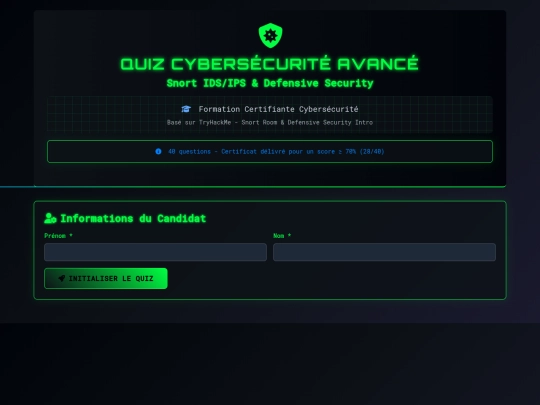Click the blue info circle icon
This screenshot has height=405, width=540.
(x=158, y=152)
